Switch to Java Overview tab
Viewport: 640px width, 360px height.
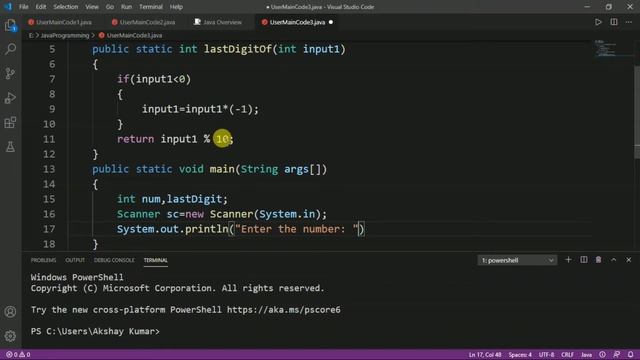pyautogui.click(x=221, y=22)
